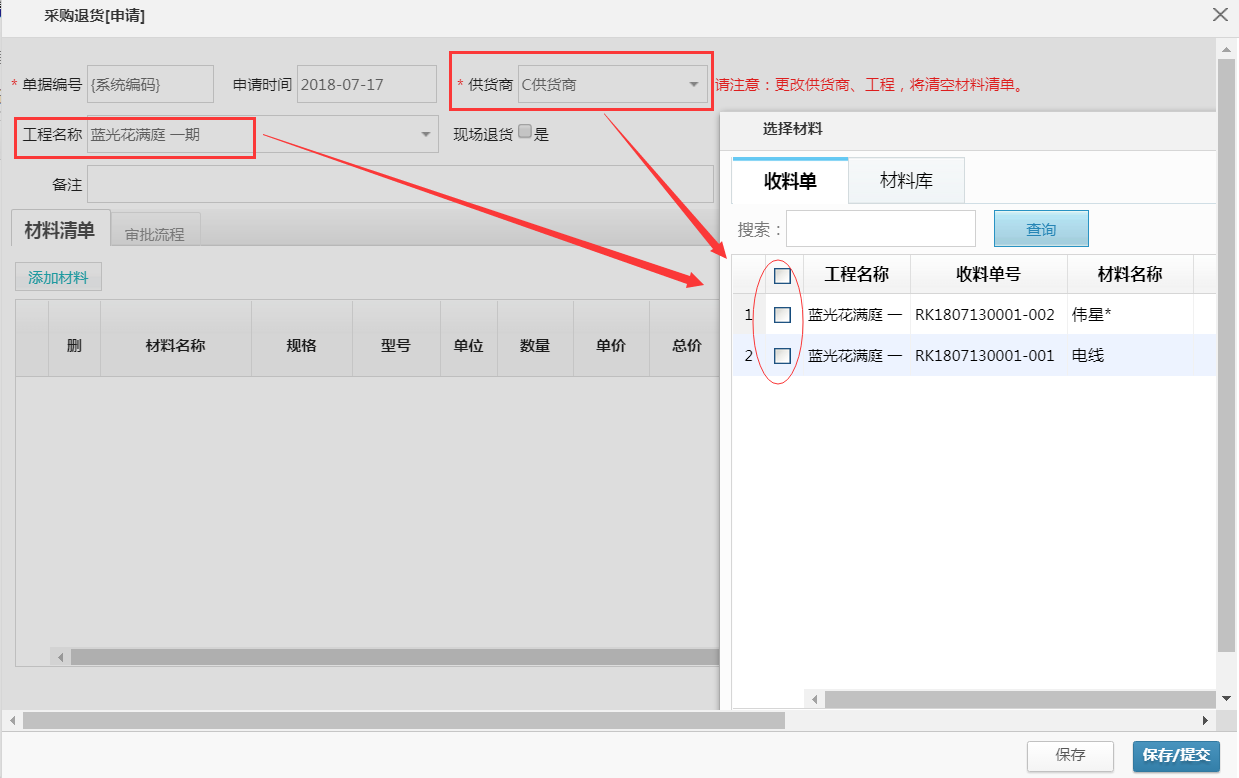The height and width of the screenshot is (778, 1239).
Task: Expand the 工程名称 dropdown
Action: click(x=425, y=134)
